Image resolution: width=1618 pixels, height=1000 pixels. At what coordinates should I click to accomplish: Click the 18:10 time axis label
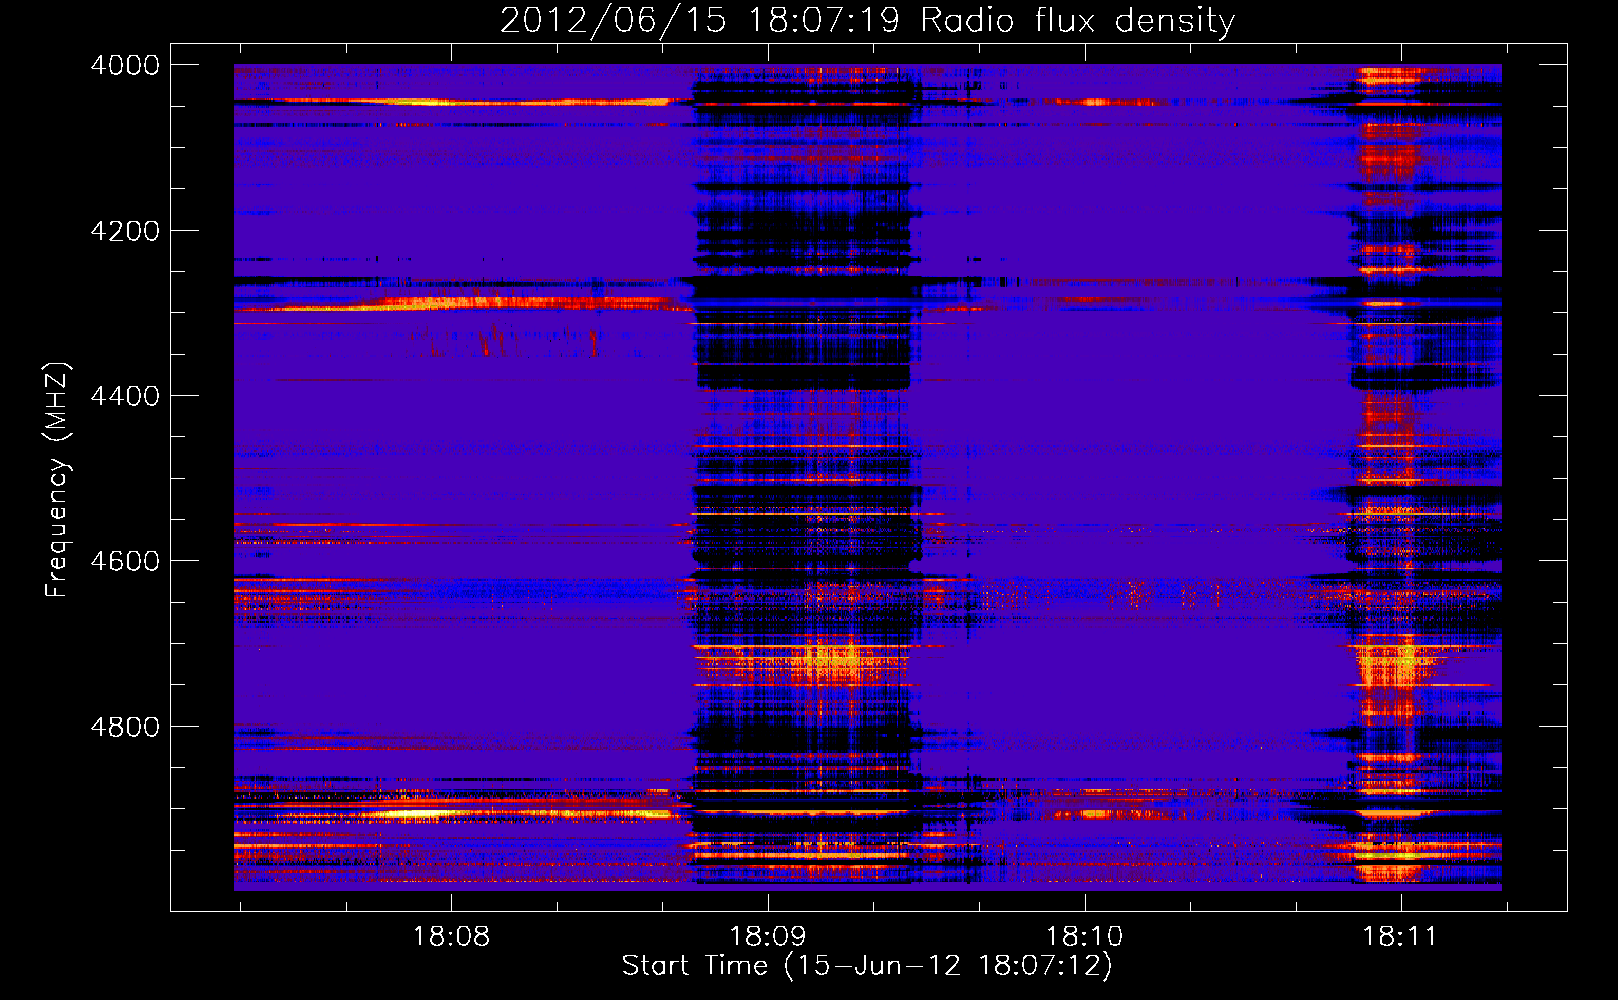click(1085, 937)
